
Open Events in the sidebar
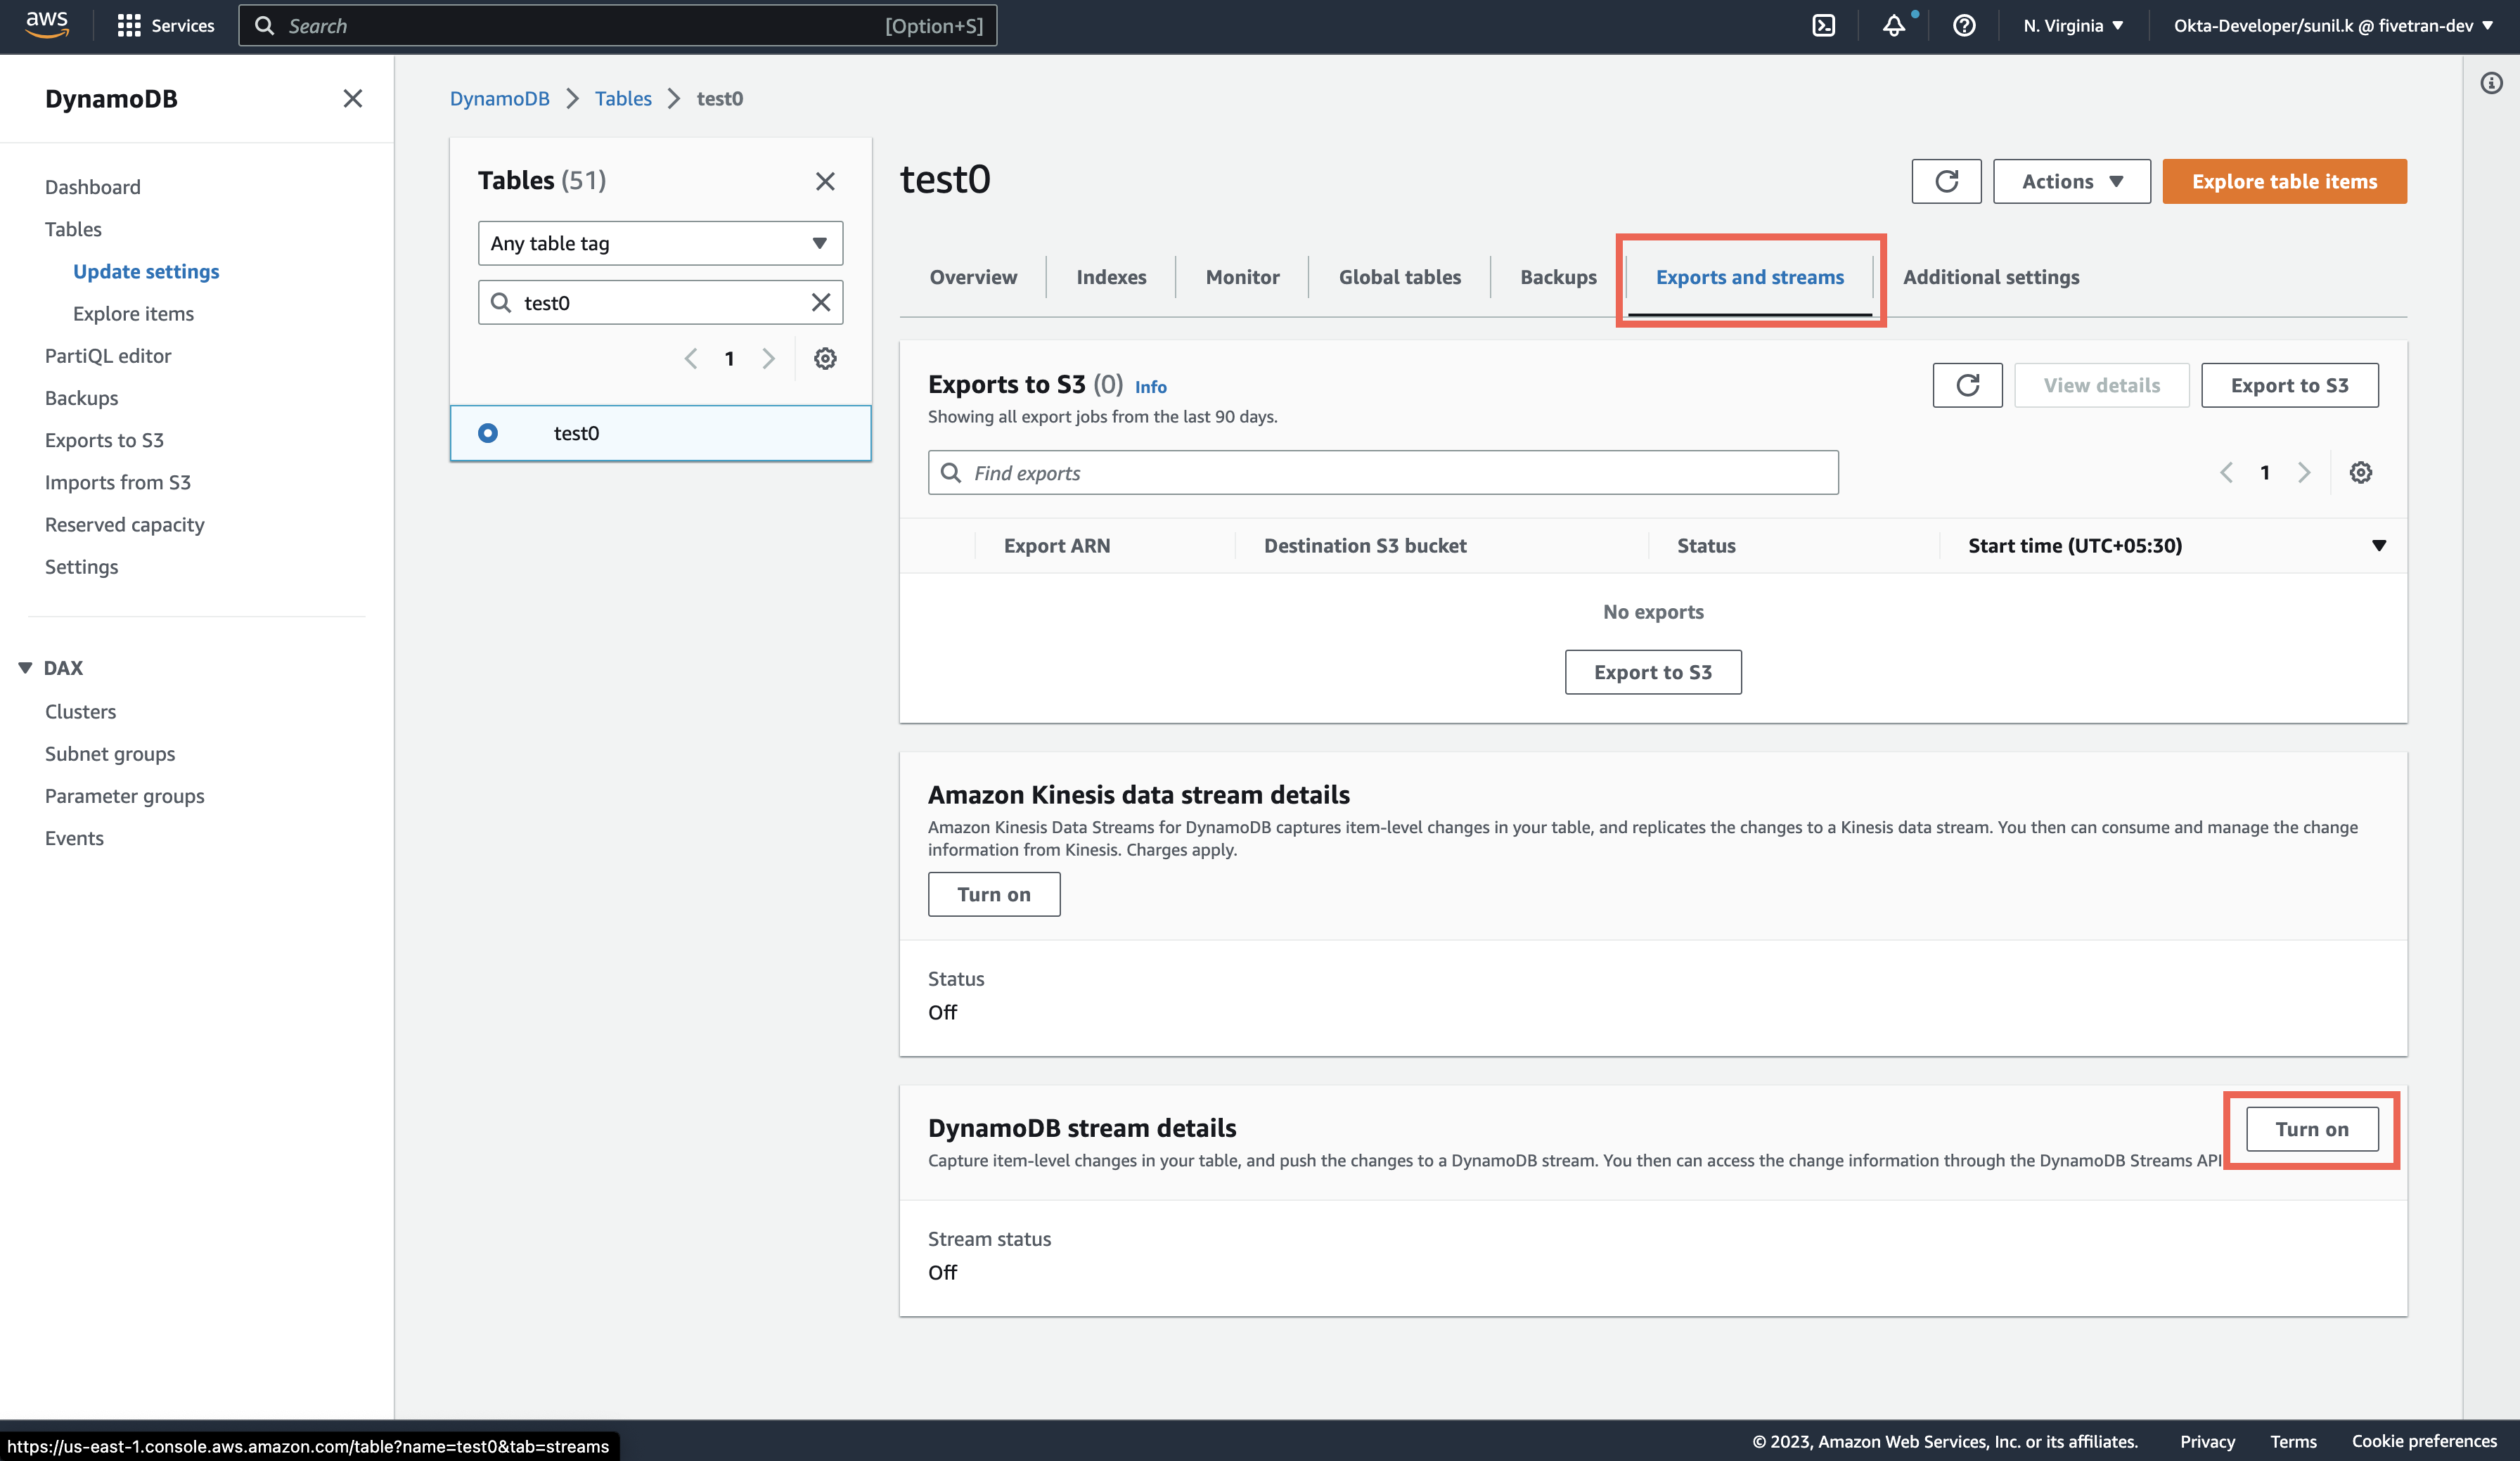pyautogui.click(x=74, y=838)
